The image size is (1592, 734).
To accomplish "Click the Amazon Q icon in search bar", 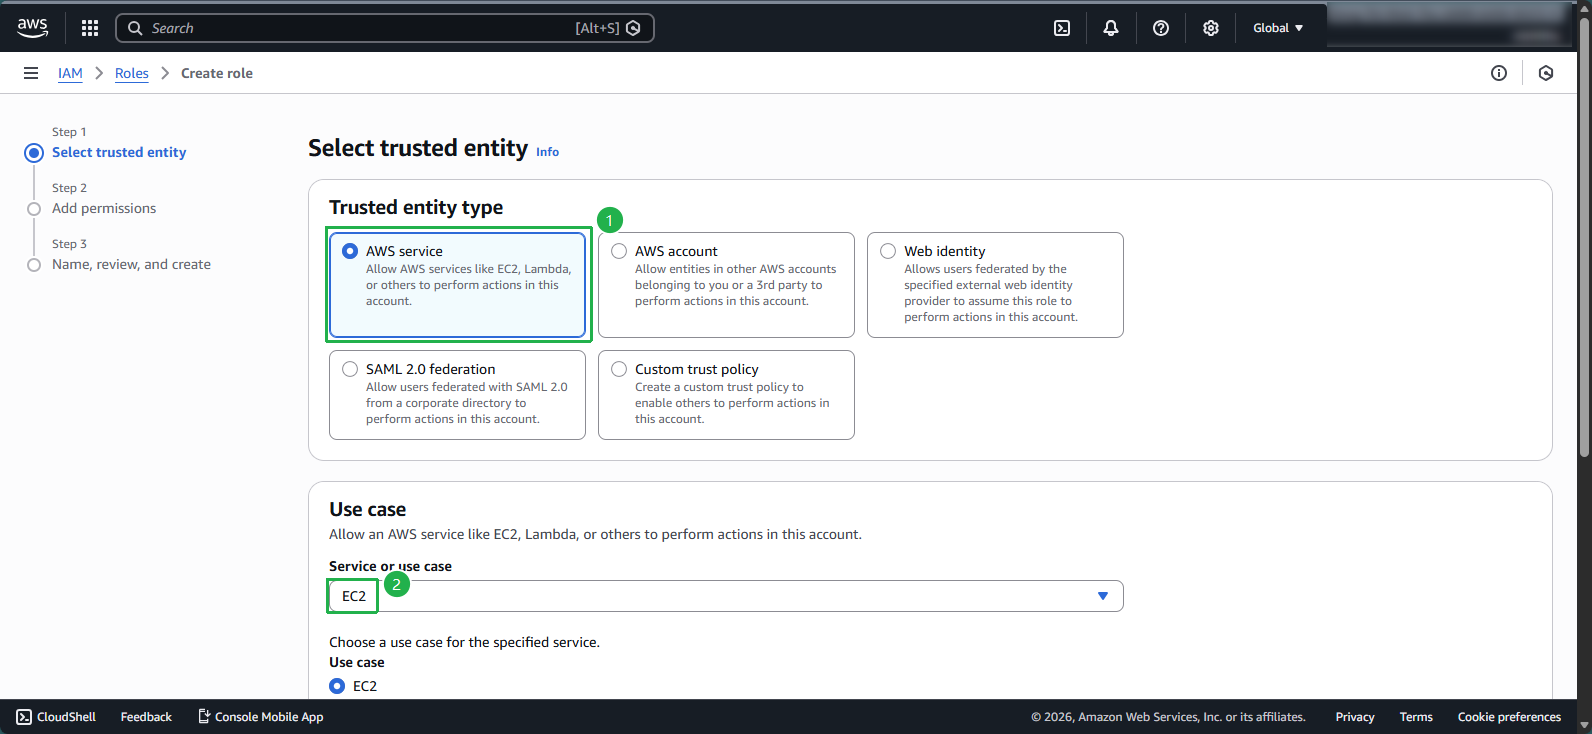I will (x=633, y=28).
